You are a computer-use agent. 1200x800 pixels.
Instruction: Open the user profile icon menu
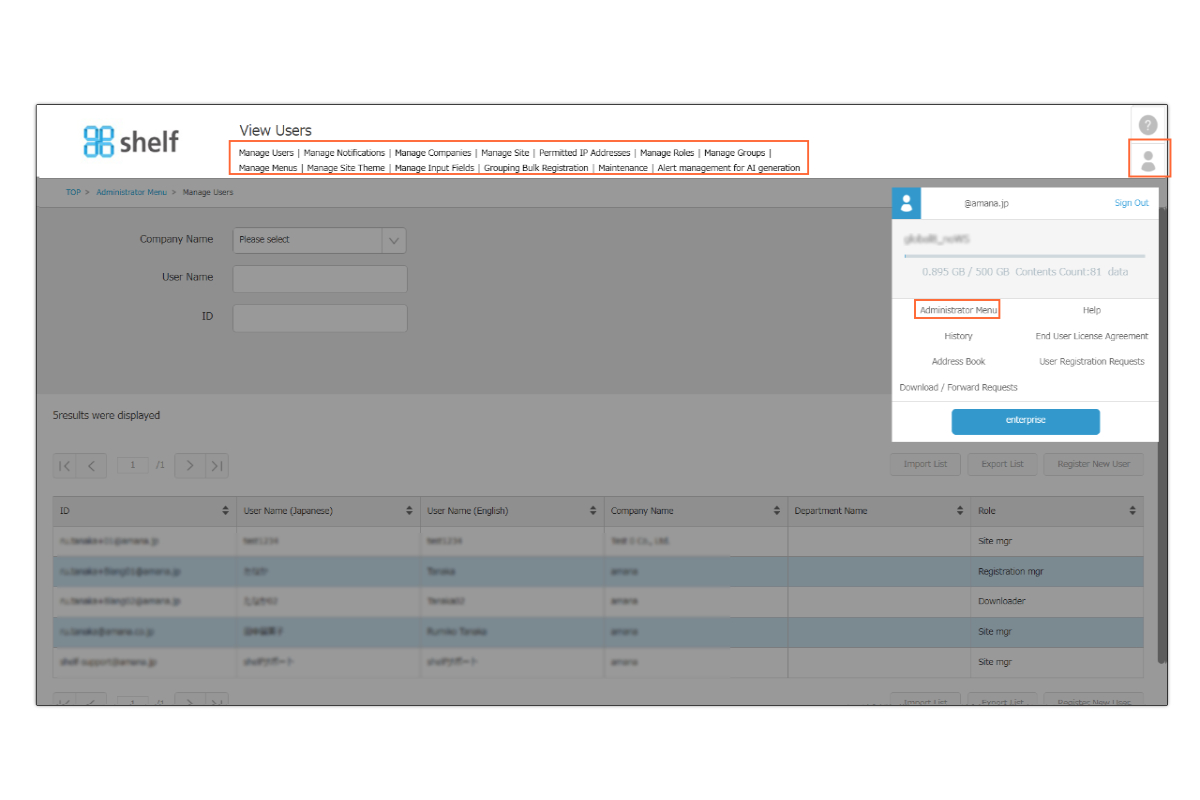[x=1148, y=160]
